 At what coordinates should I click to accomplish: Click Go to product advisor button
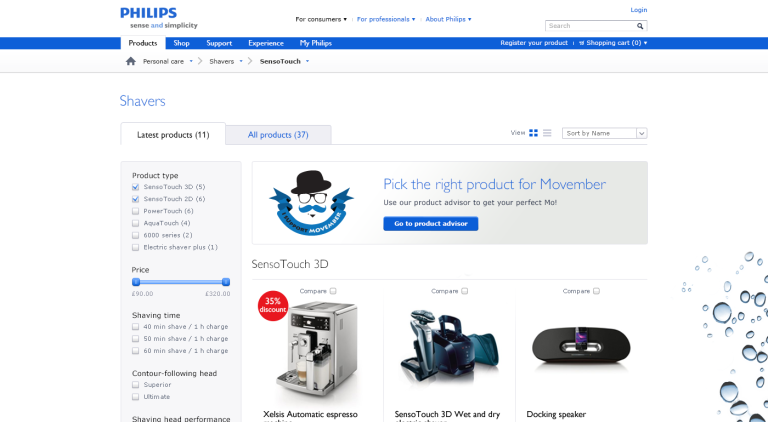tap(431, 224)
